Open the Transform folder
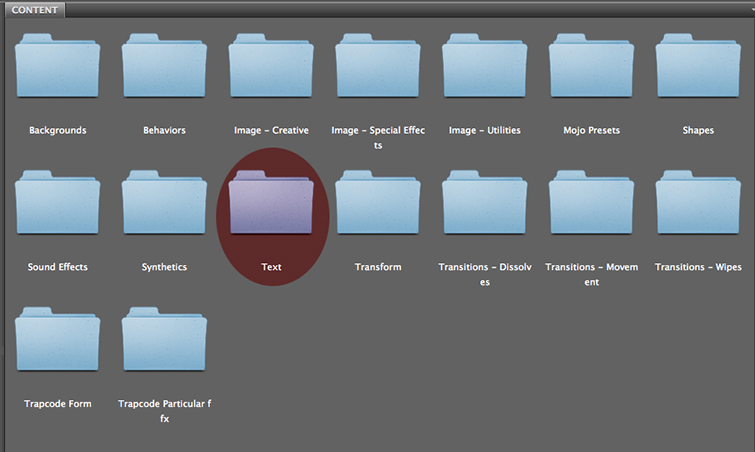Image resolution: width=755 pixels, height=452 pixels. (378, 205)
